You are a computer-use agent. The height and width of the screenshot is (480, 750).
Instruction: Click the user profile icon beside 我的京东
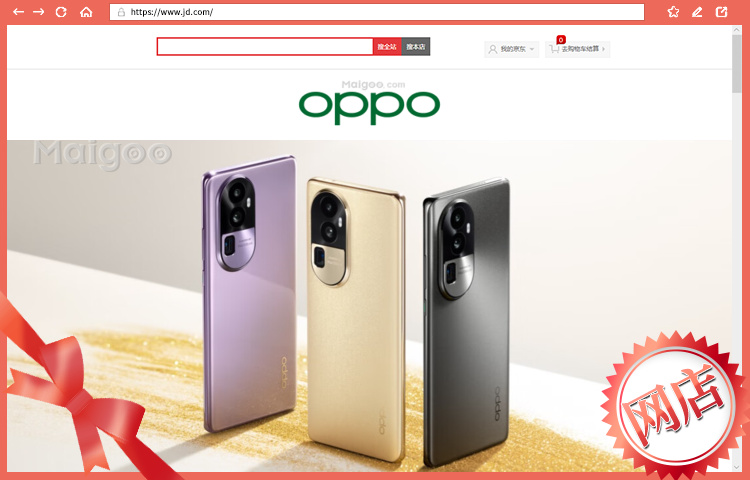(493, 49)
